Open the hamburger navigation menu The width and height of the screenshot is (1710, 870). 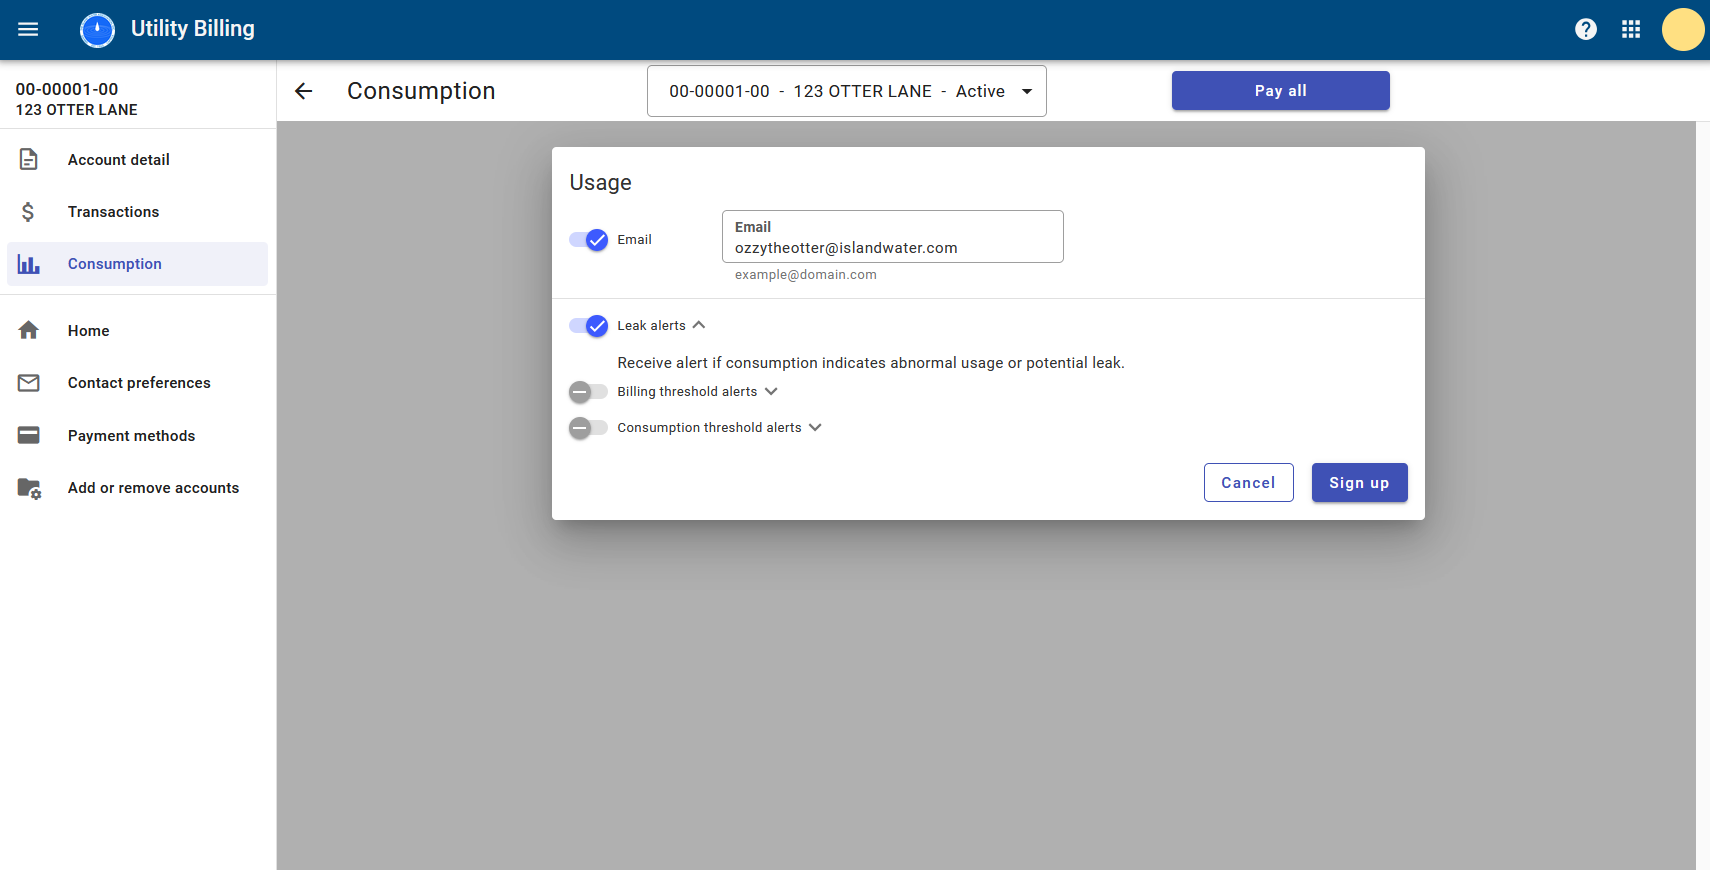pyautogui.click(x=28, y=29)
